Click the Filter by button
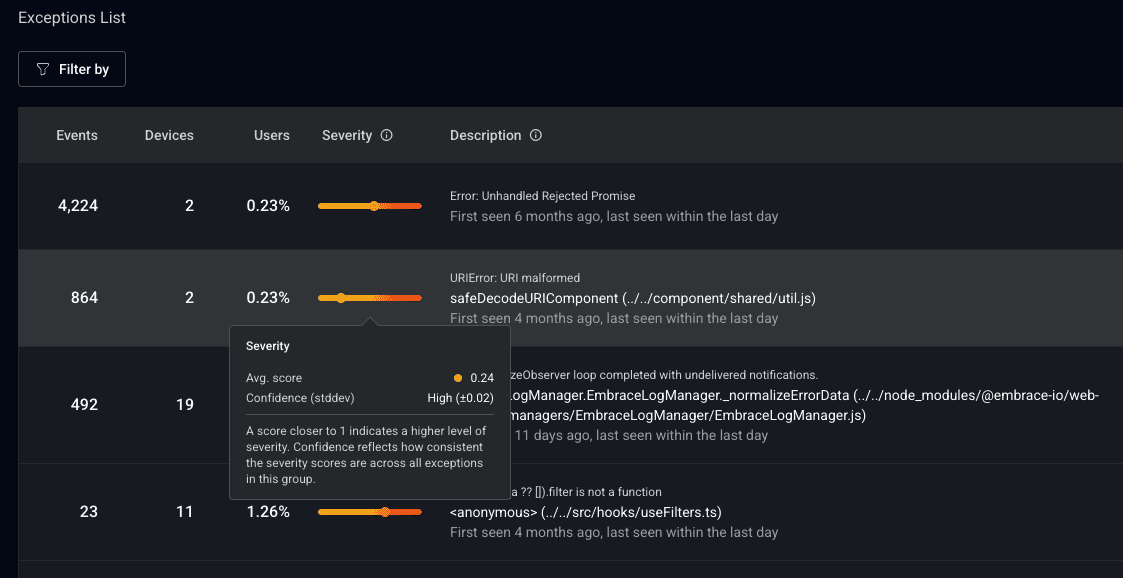Image resolution: width=1123 pixels, height=578 pixels. 72,69
